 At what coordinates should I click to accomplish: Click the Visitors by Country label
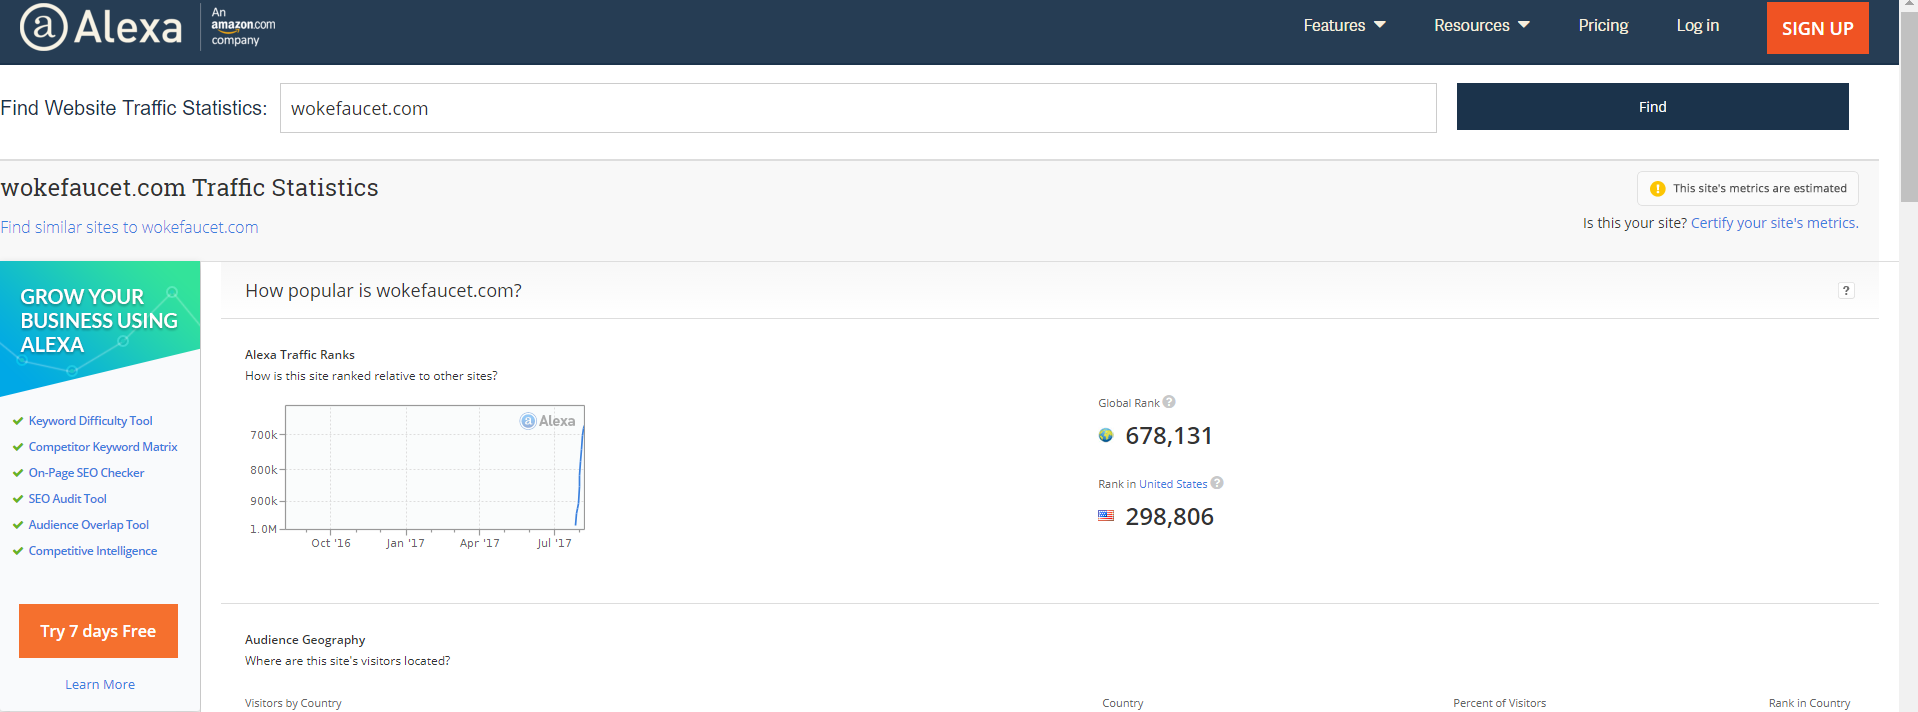click(x=293, y=703)
